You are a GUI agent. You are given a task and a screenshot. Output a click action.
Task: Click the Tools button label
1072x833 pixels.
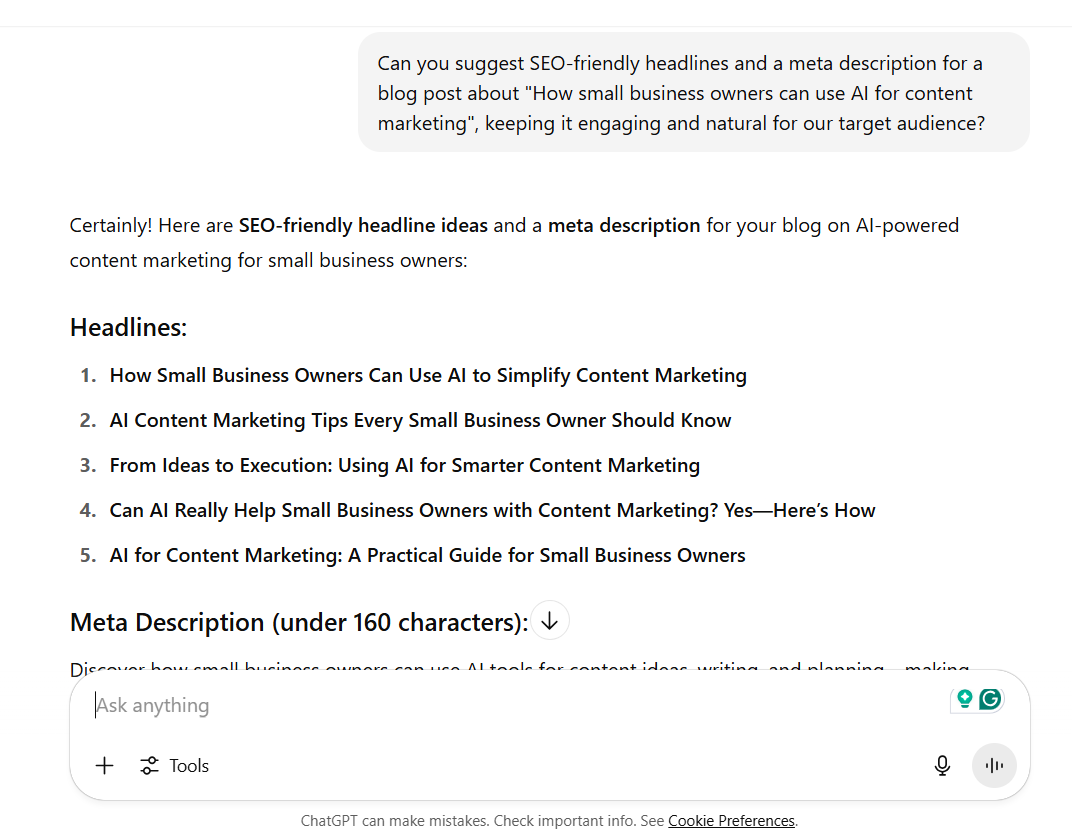tap(189, 765)
